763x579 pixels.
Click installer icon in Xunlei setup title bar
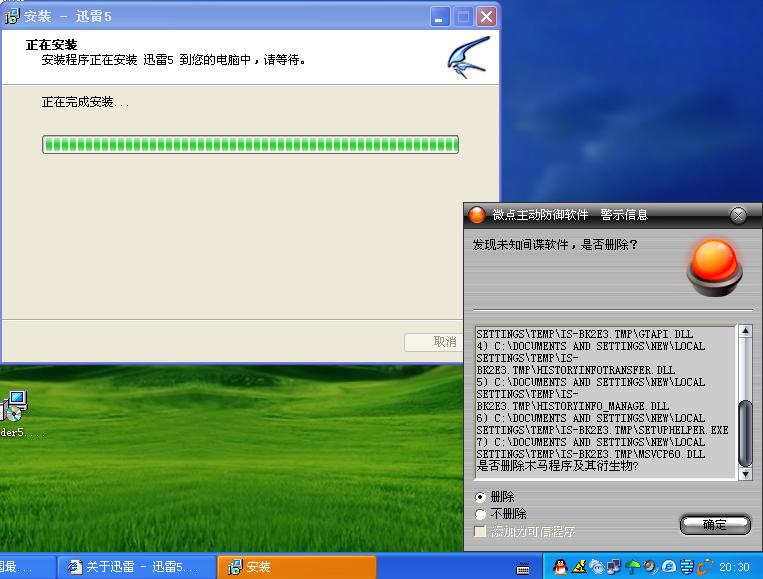[x=12, y=16]
